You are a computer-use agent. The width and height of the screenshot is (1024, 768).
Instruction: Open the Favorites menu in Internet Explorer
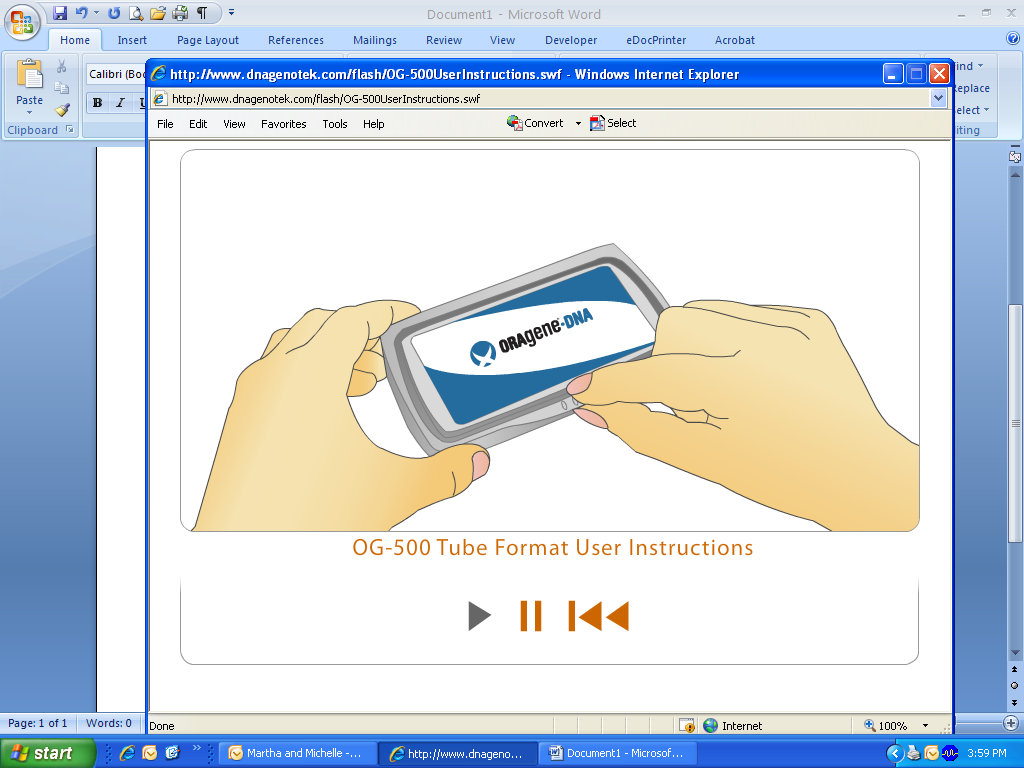point(283,124)
